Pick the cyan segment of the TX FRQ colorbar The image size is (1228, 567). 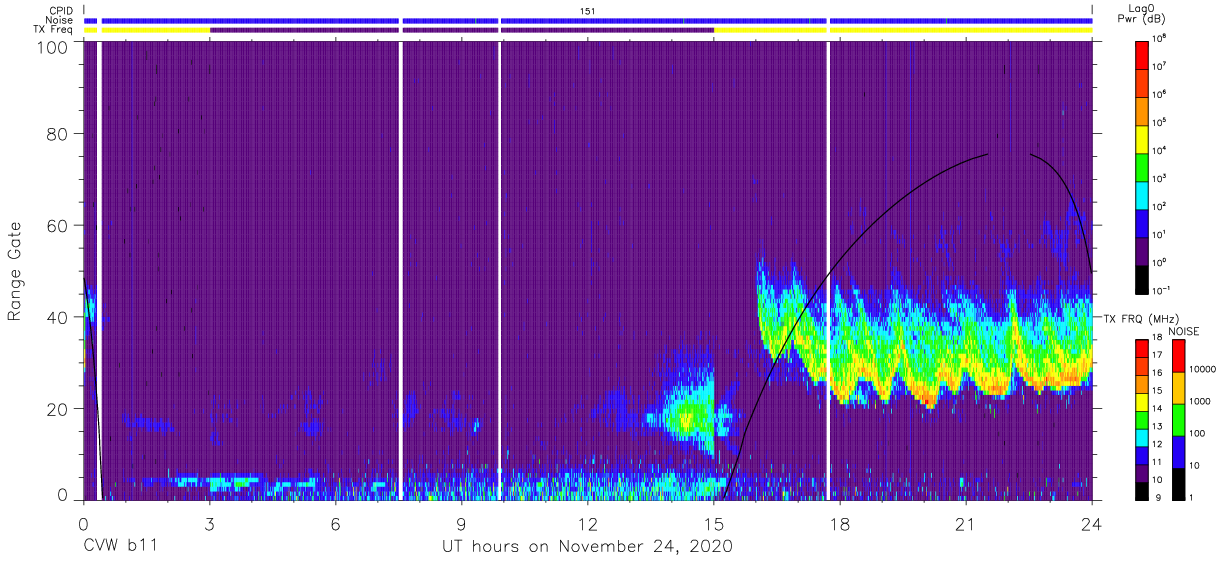click(x=1141, y=436)
